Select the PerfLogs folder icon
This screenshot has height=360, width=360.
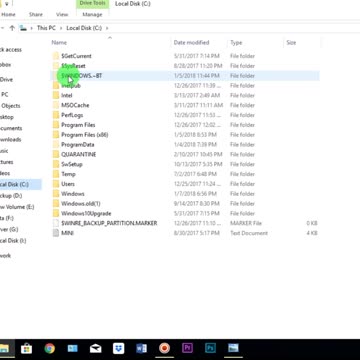pos(56,115)
